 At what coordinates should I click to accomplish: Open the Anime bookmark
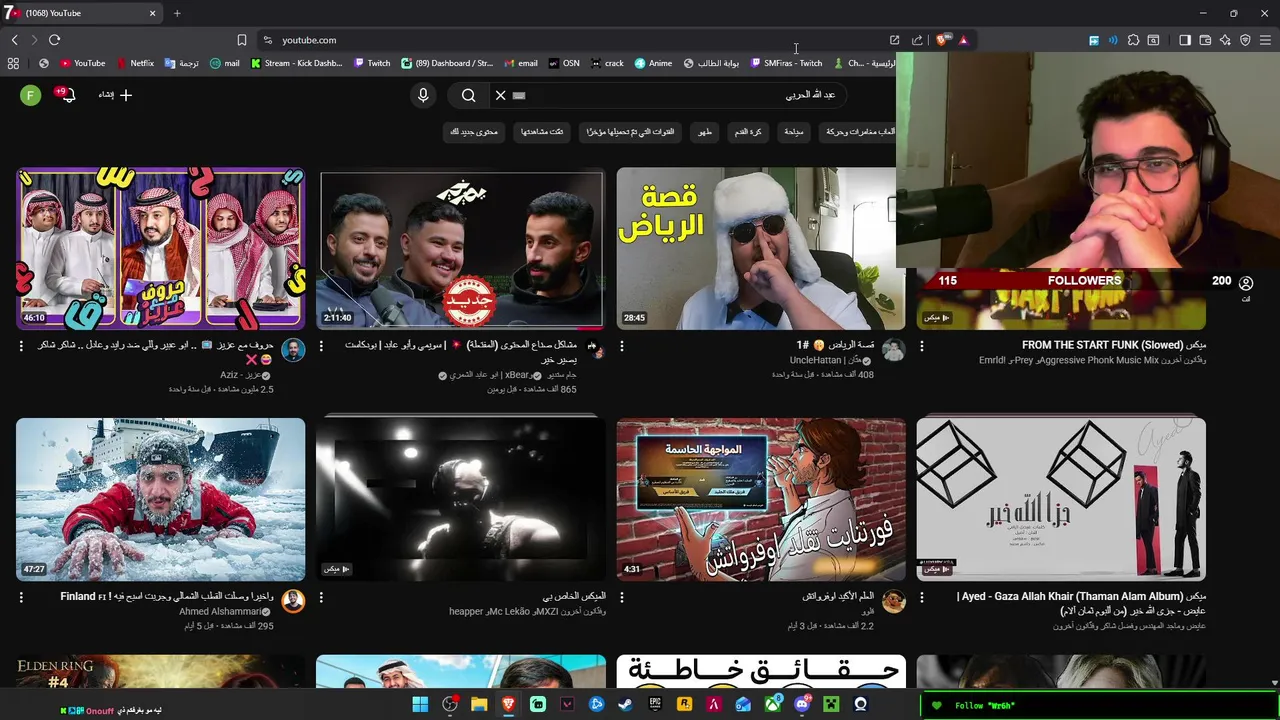(653, 63)
